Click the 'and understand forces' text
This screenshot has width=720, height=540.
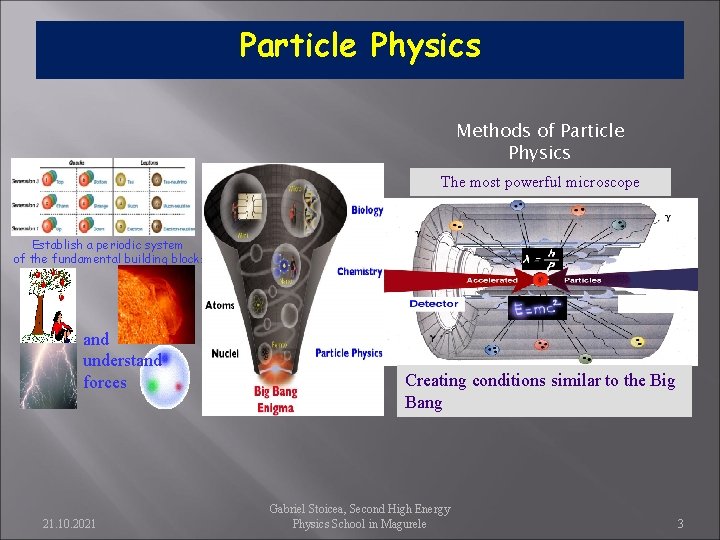[122, 361]
